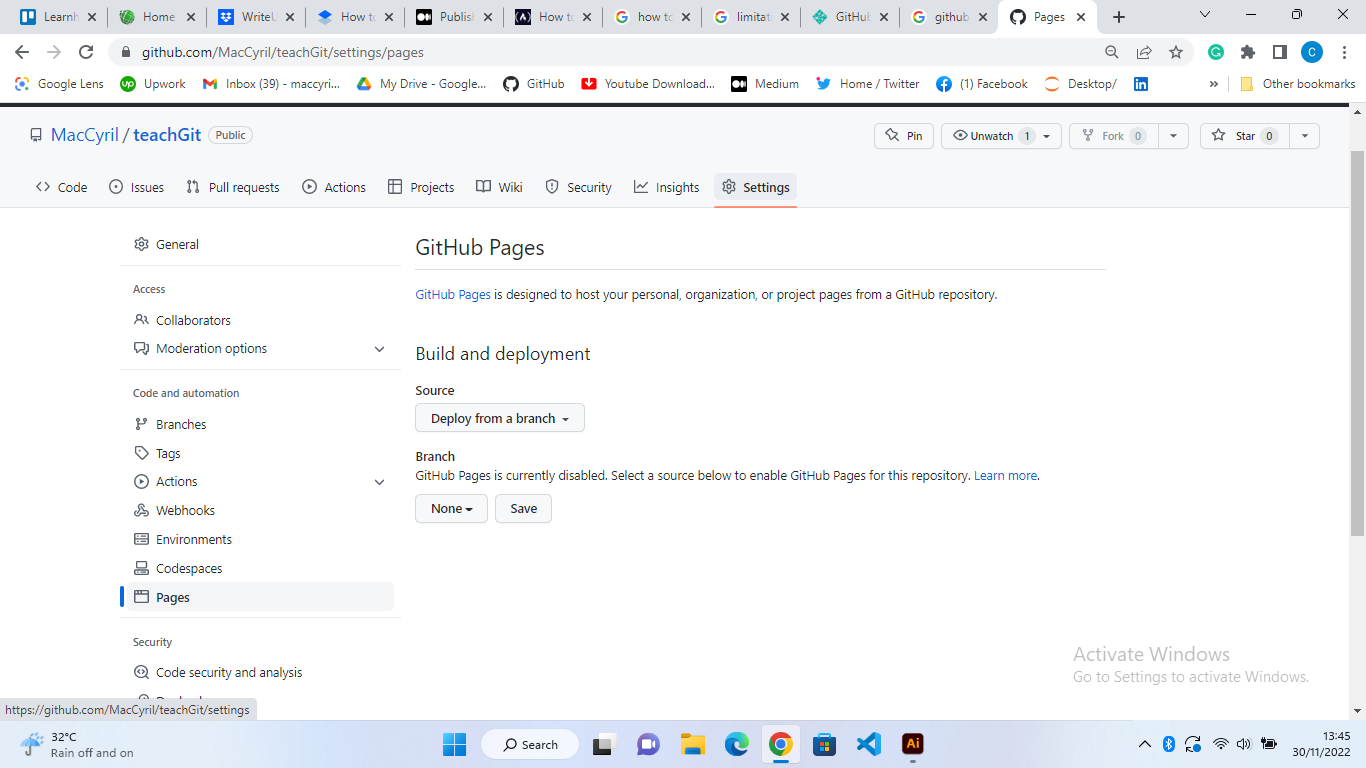
Task: Expand Moderation options in the sidebar
Action: tap(379, 349)
